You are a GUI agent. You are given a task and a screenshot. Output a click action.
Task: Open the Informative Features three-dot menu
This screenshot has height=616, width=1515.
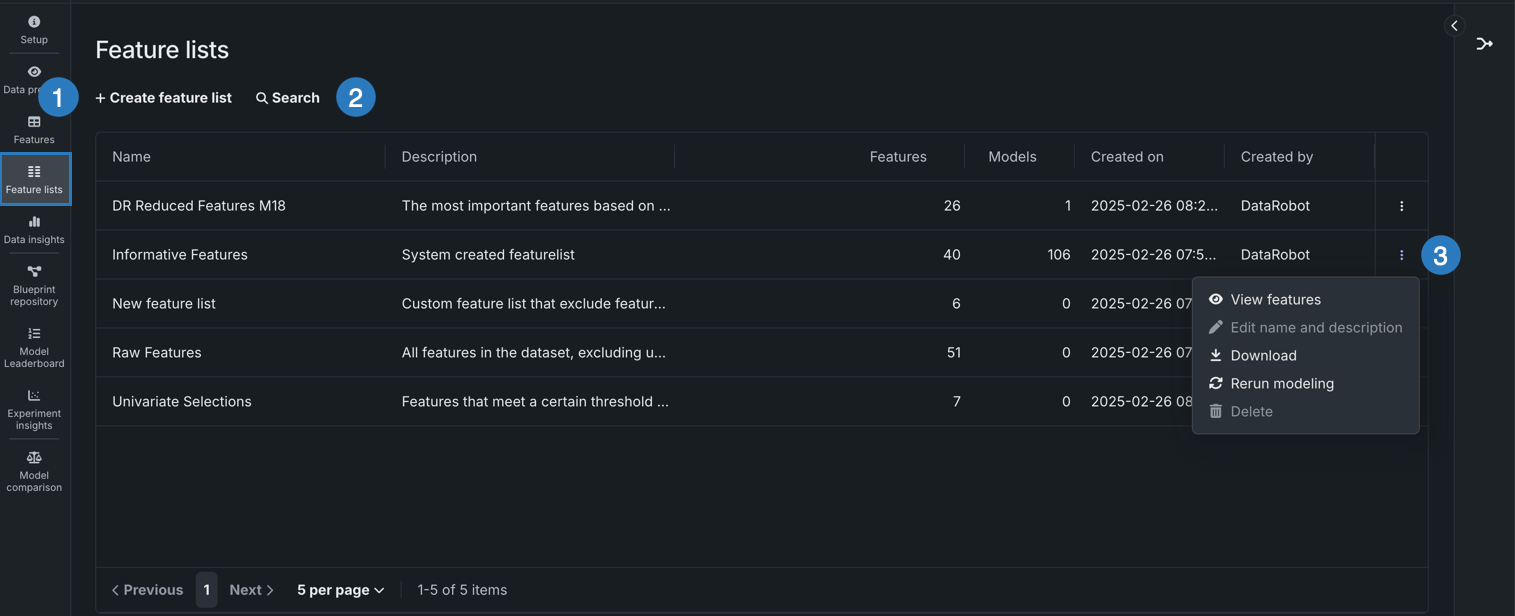pyautogui.click(x=1401, y=255)
